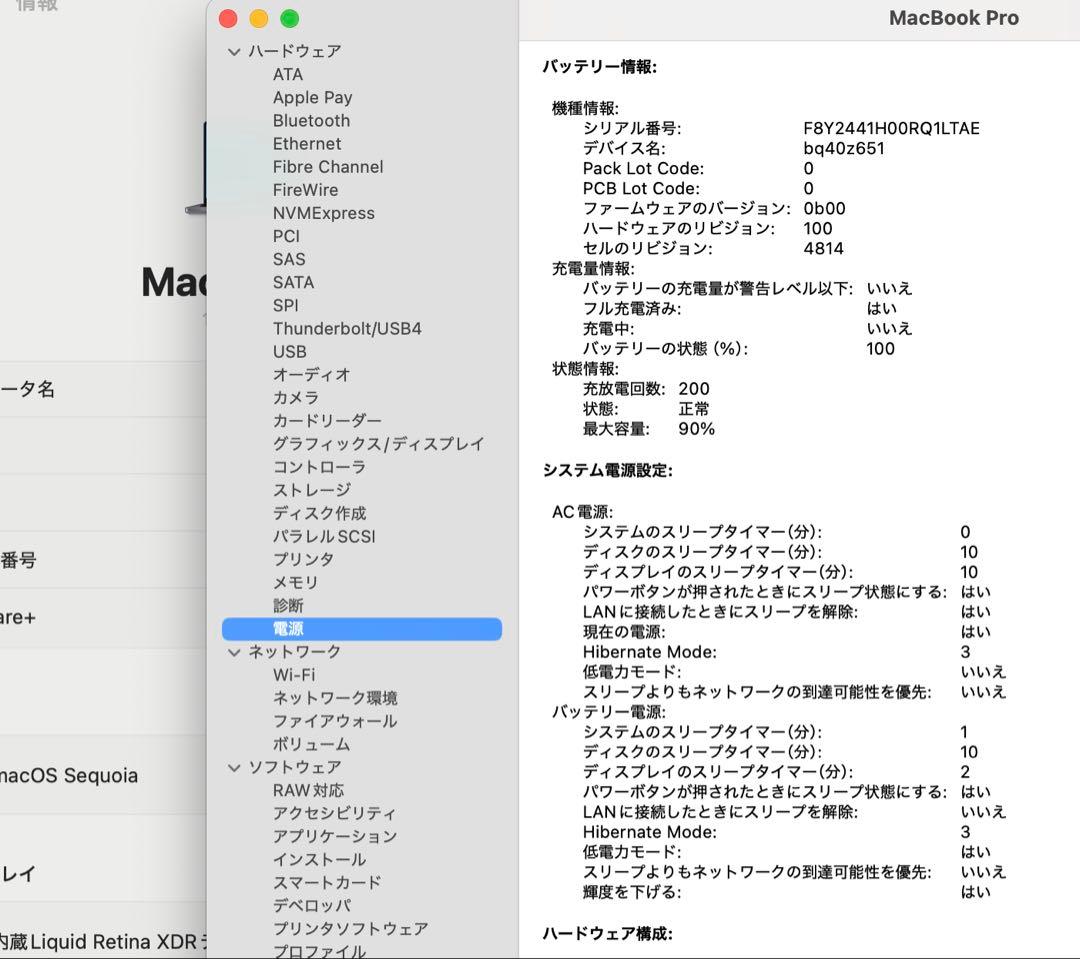1080x959 pixels.
Task: Click the battery serial number F8Y2441H00RQ1LTAE
Action: [891, 129]
